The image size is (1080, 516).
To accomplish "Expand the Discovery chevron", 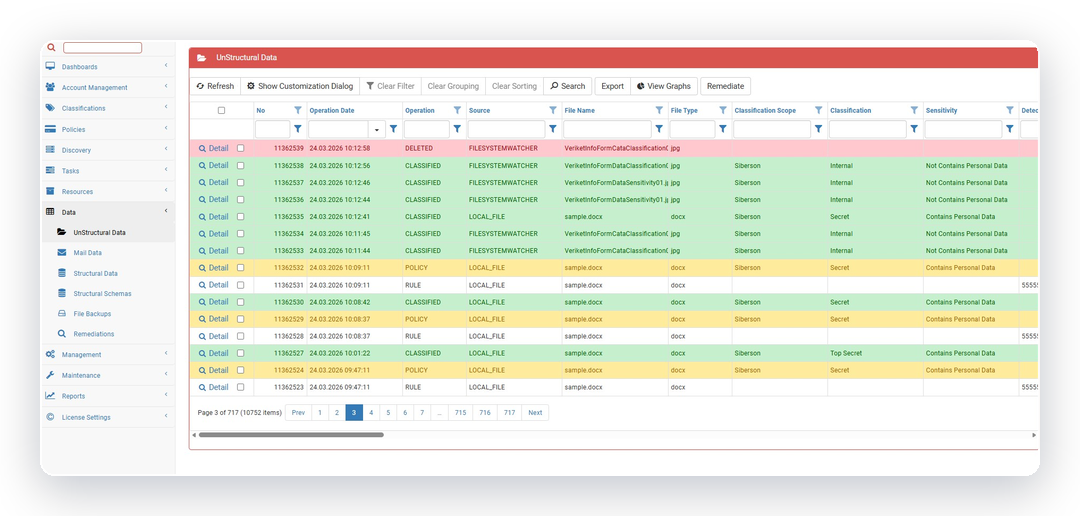I will tap(166, 149).
